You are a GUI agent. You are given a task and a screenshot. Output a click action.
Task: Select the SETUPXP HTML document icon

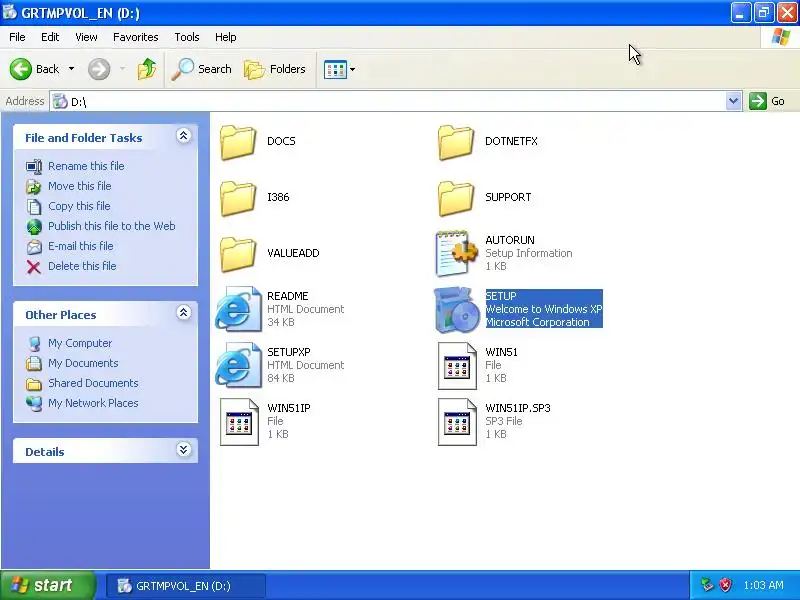click(238, 365)
